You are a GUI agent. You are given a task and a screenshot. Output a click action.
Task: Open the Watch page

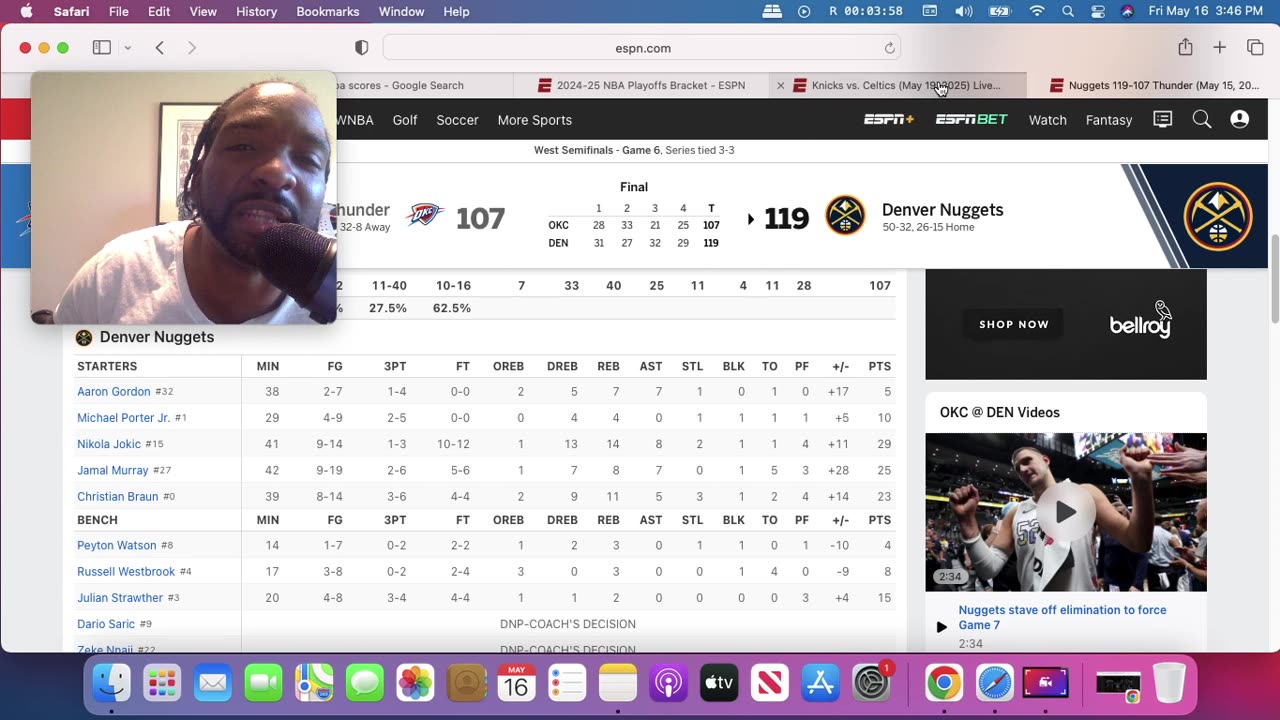click(1047, 120)
